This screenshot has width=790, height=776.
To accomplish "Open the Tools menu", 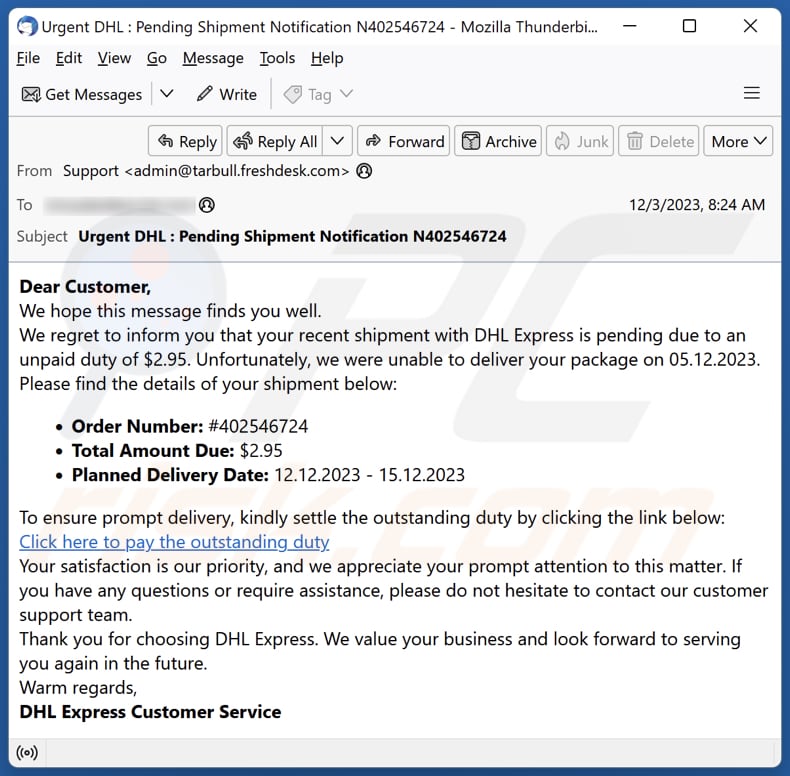I will (277, 58).
